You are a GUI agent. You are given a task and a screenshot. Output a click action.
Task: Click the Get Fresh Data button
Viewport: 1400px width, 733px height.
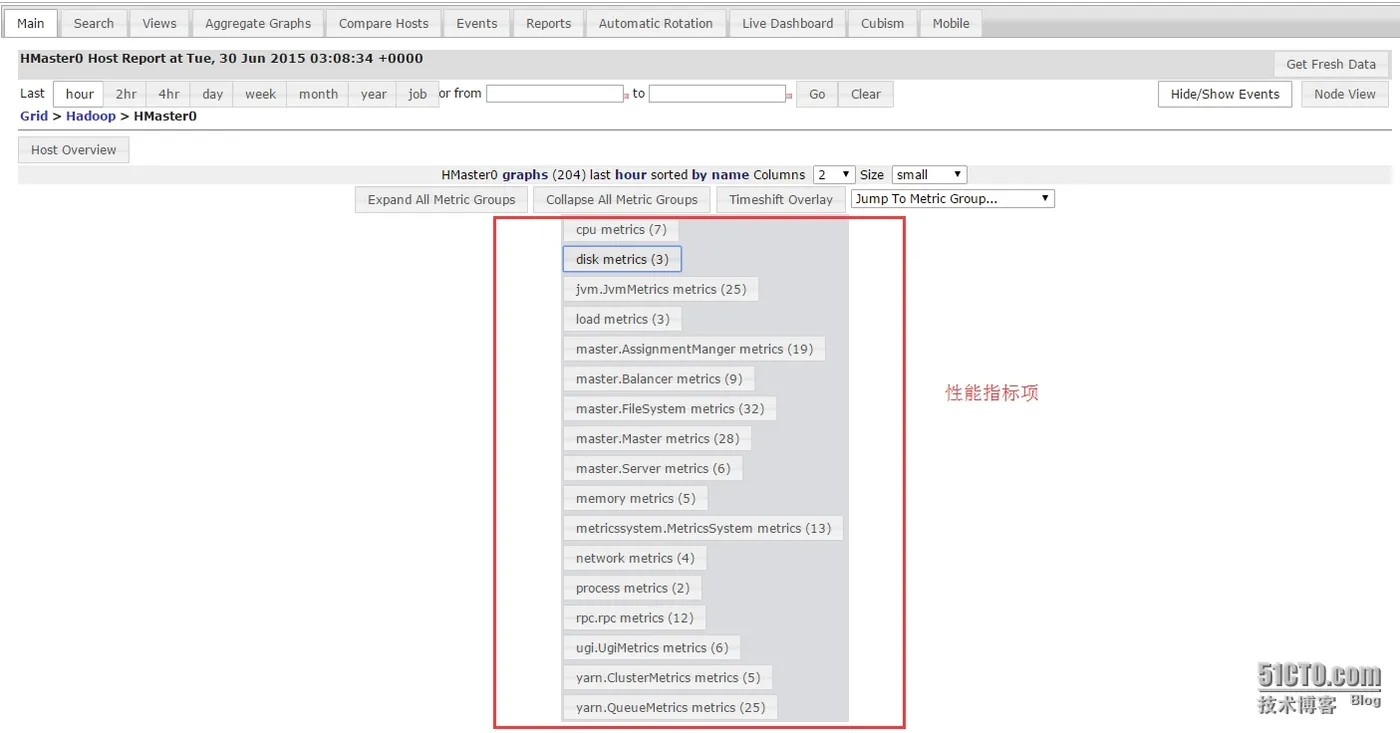[1331, 64]
